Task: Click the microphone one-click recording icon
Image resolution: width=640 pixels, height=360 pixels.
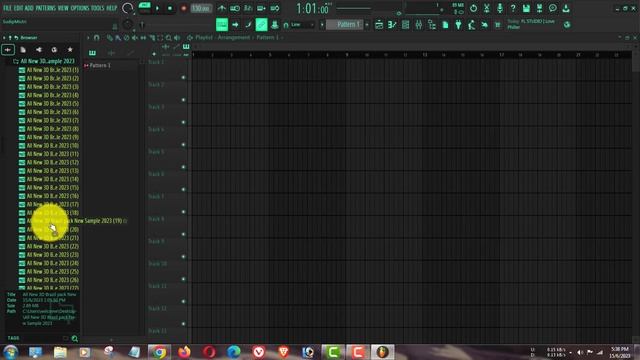Action: coord(500,8)
